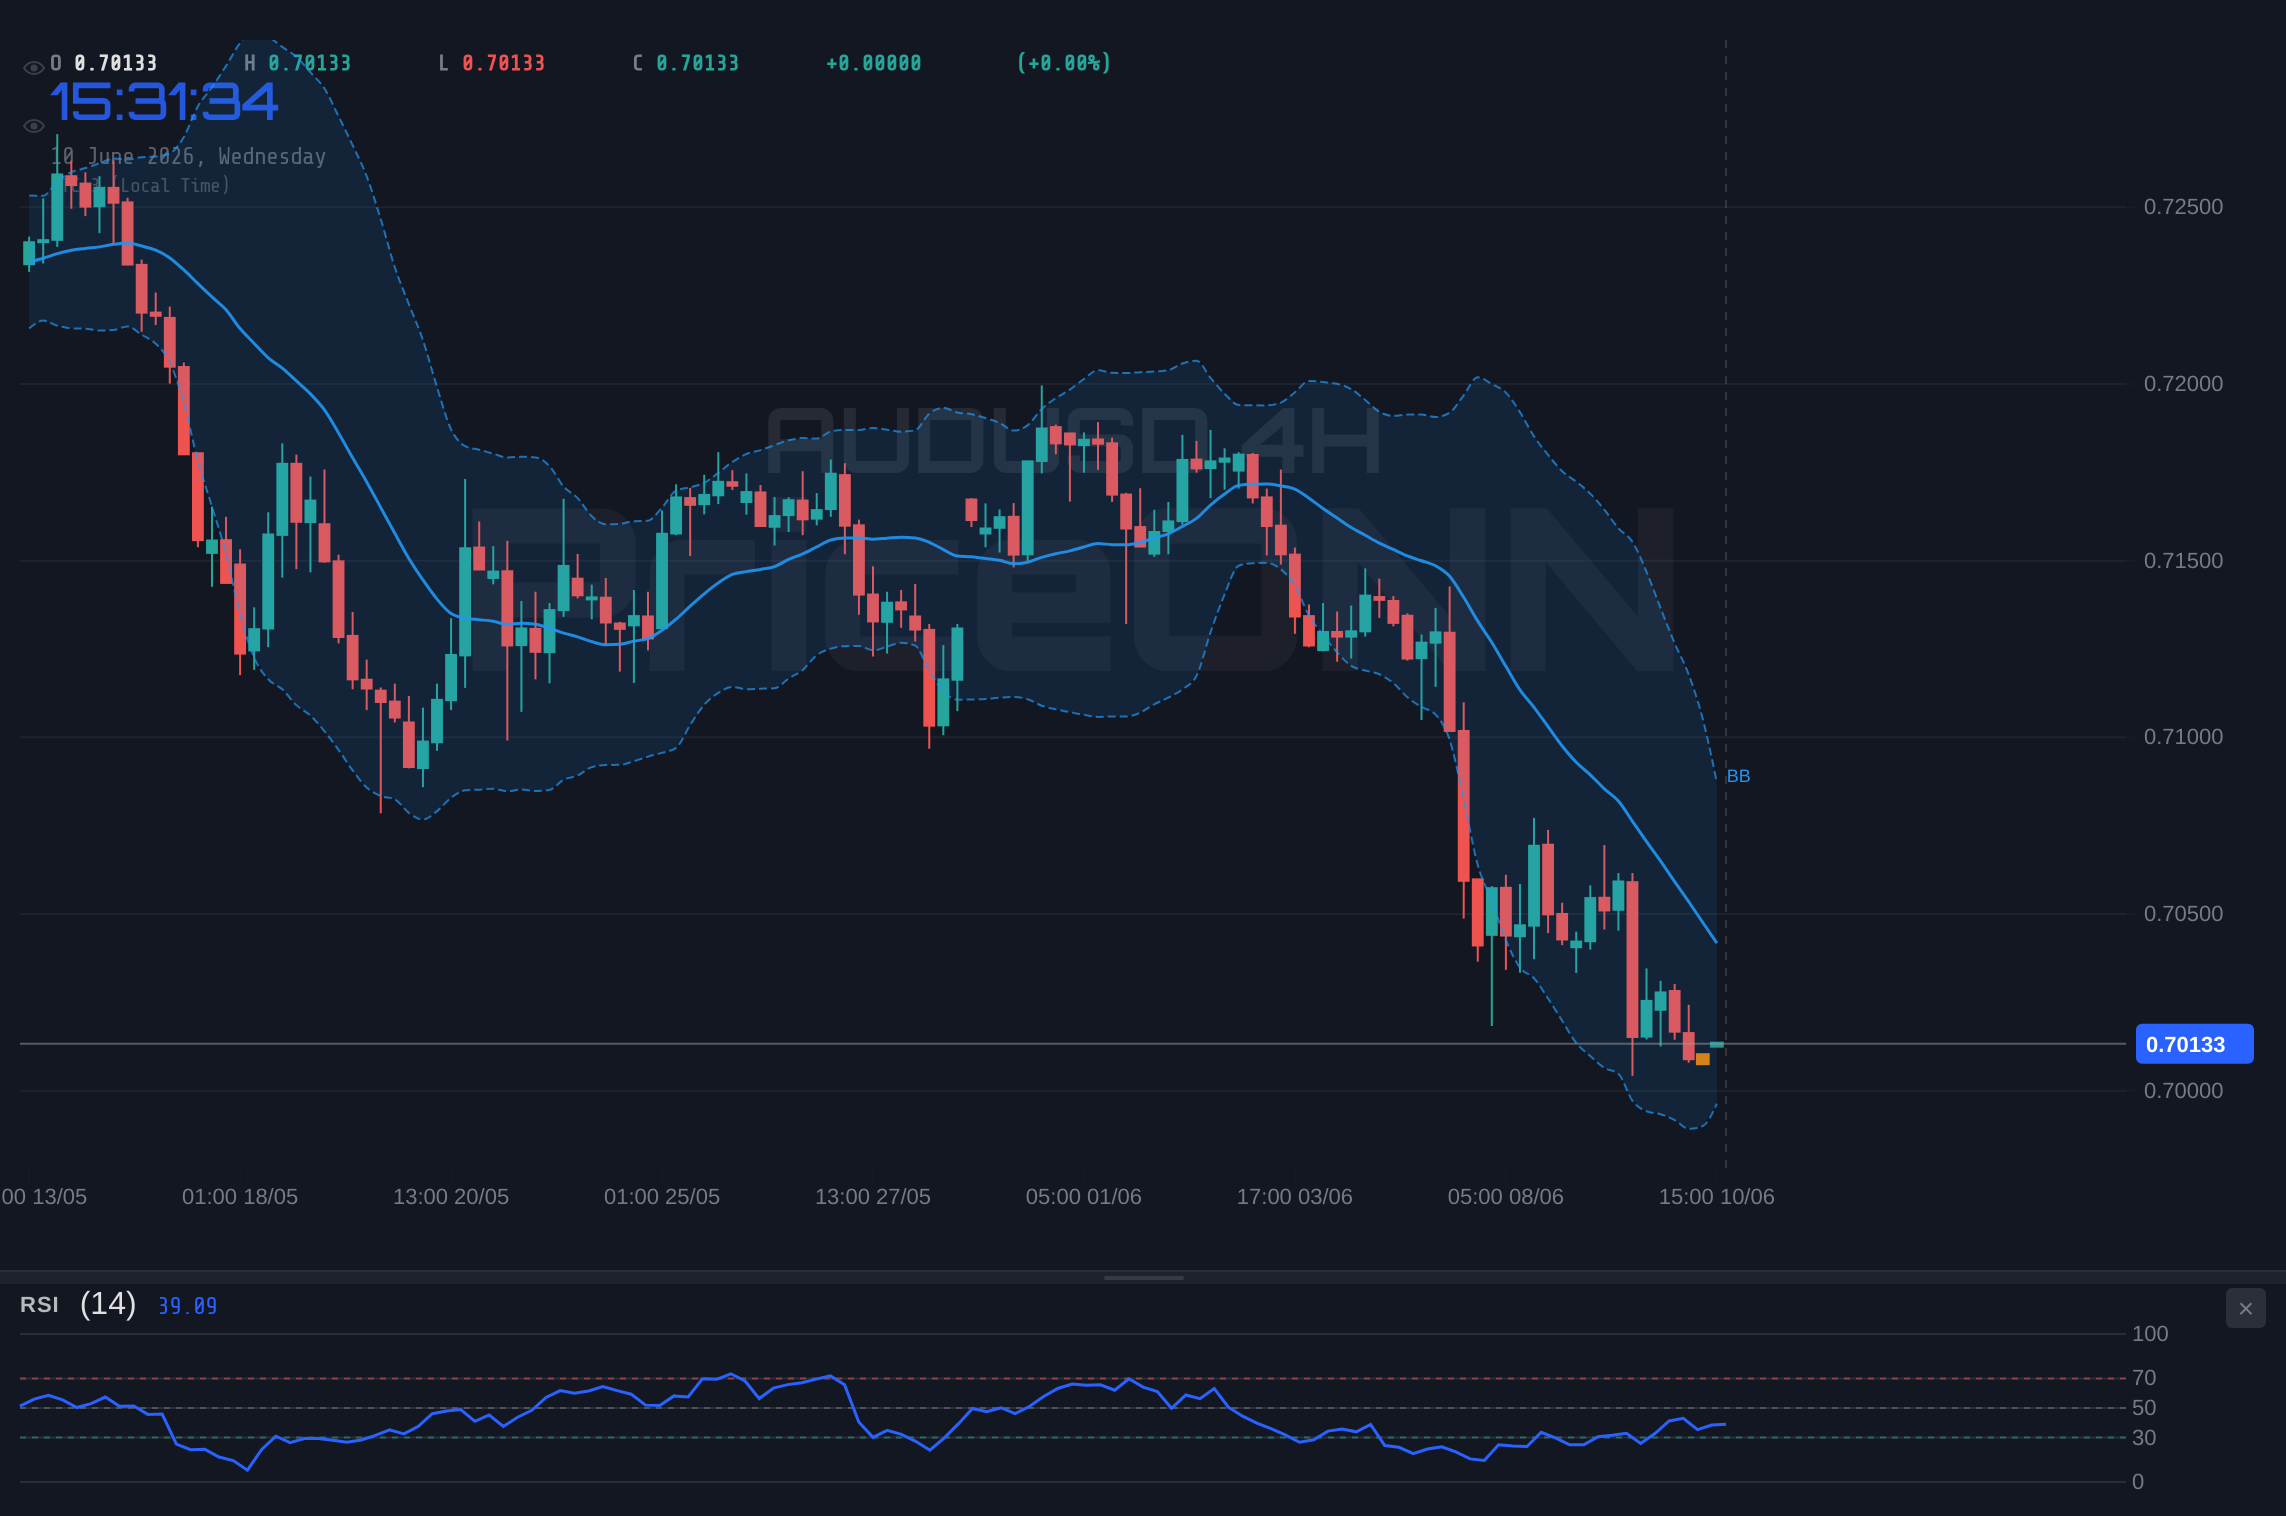
Task: Click the RSI axis label 0
Action: [x=2138, y=1482]
